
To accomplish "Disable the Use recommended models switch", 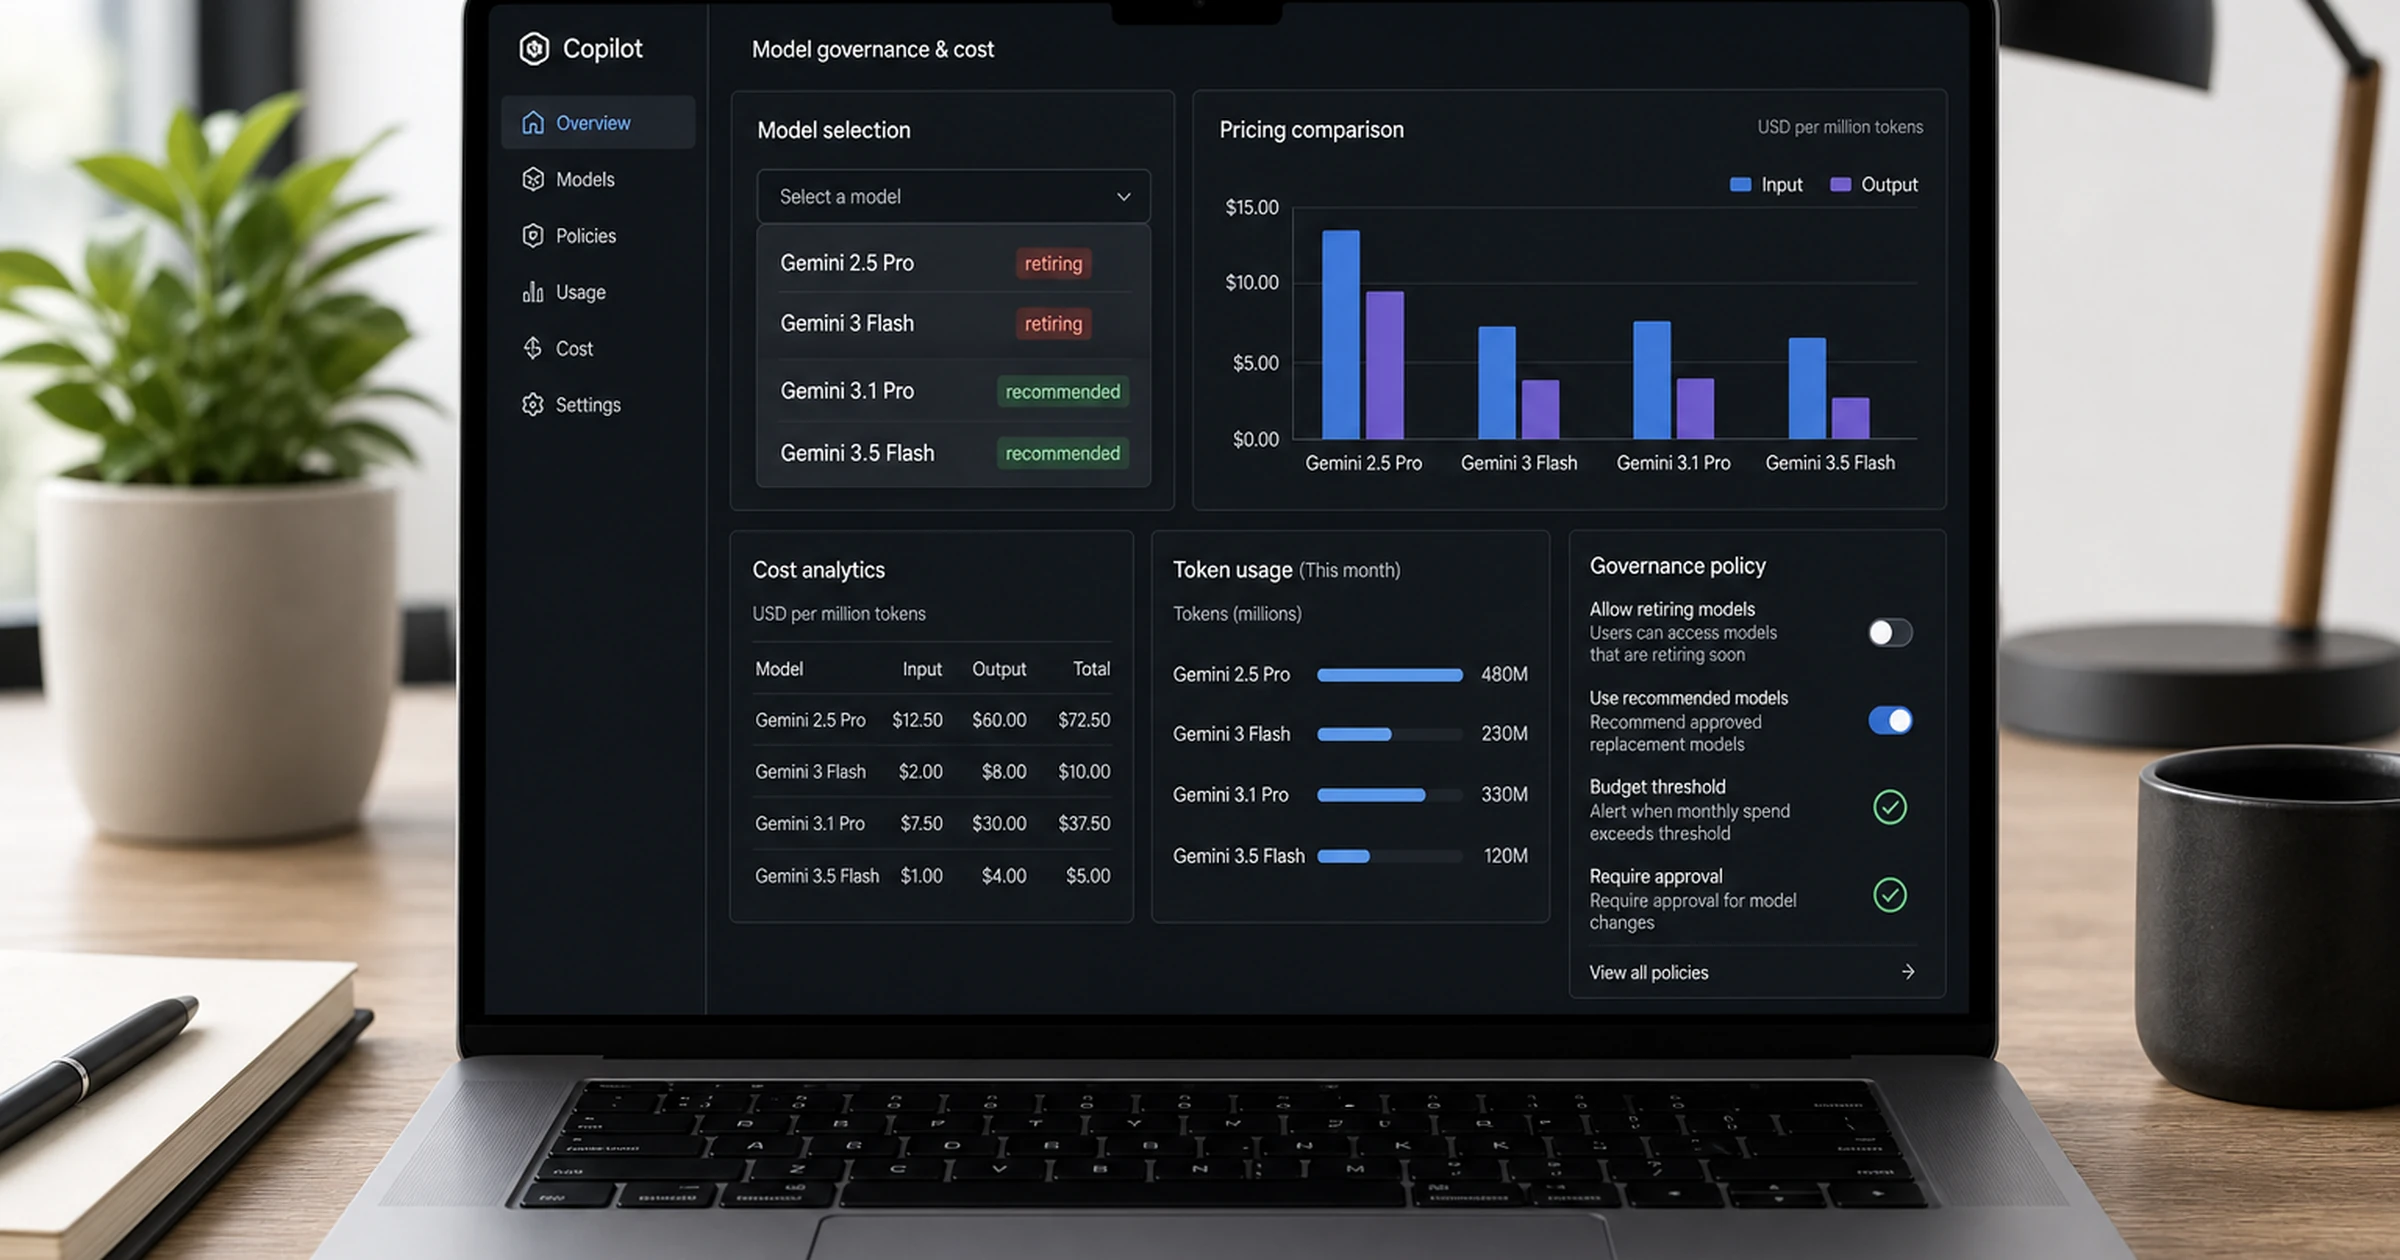I will (x=1890, y=720).
